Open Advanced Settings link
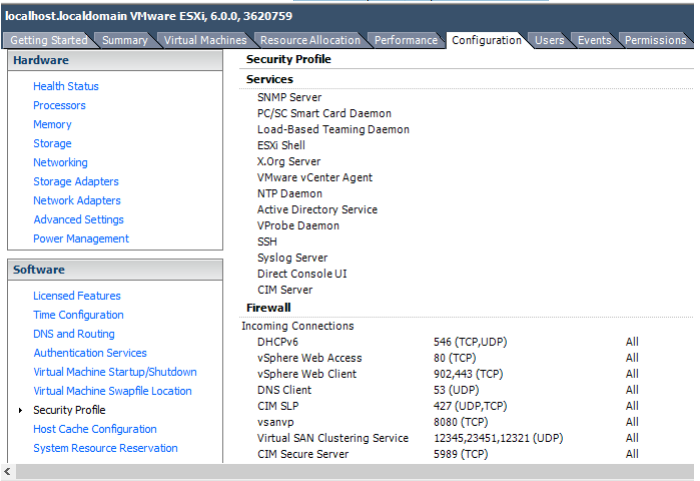 [x=79, y=220]
